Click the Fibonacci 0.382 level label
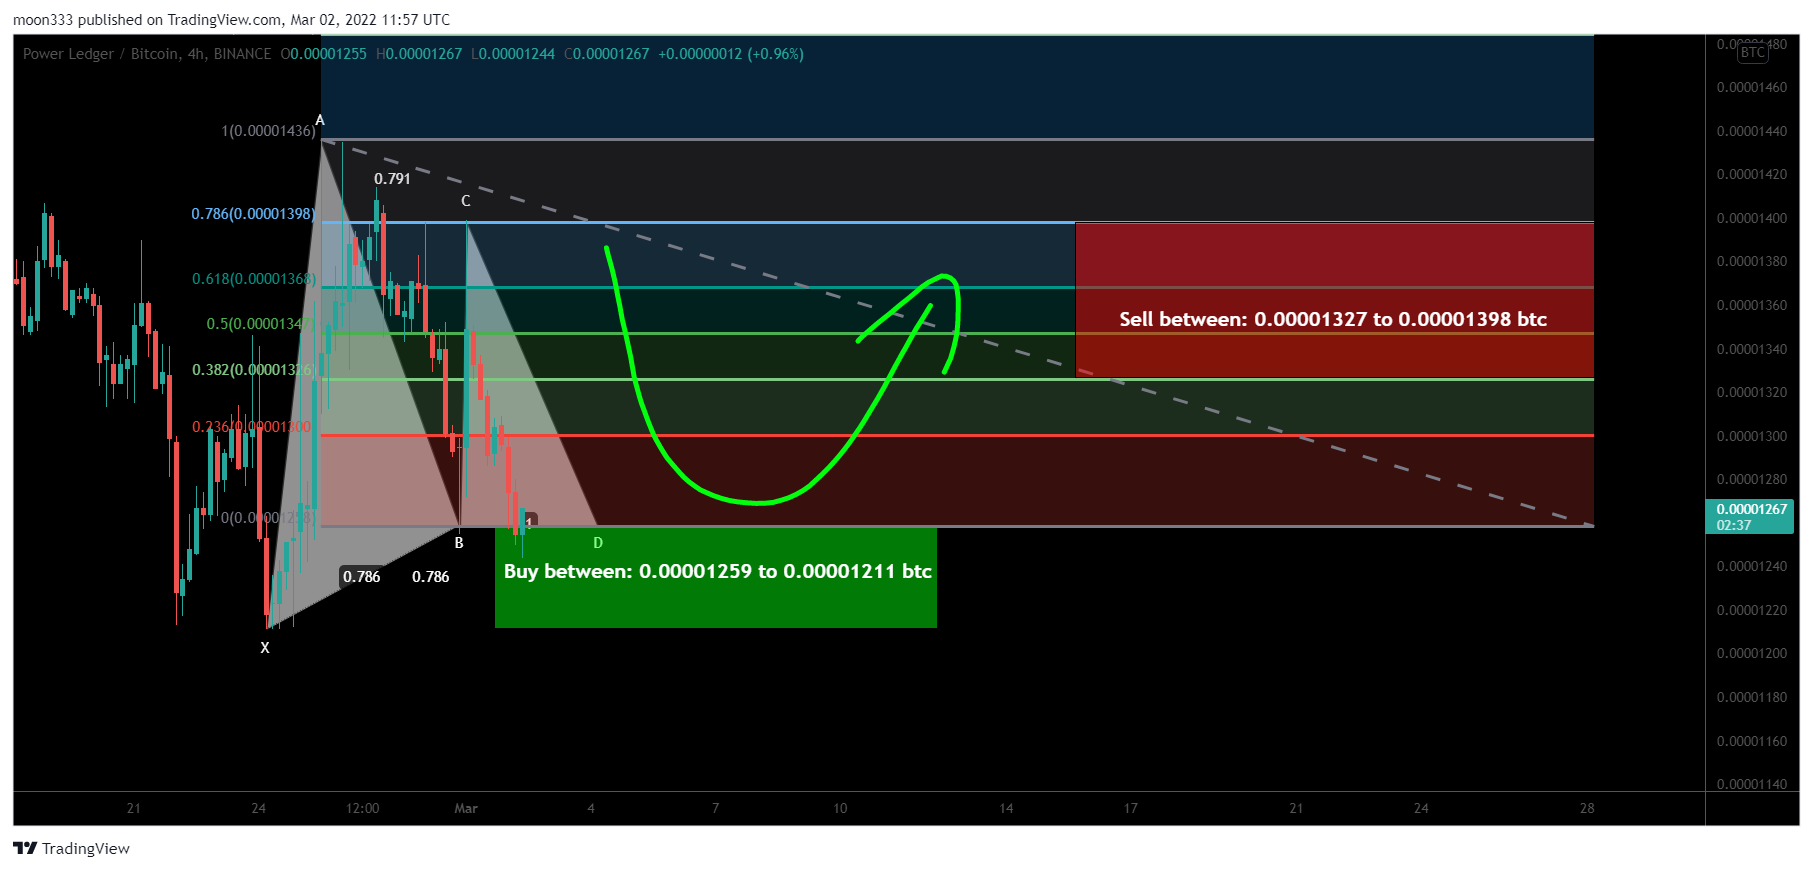This screenshot has width=1813, height=870. [x=254, y=370]
